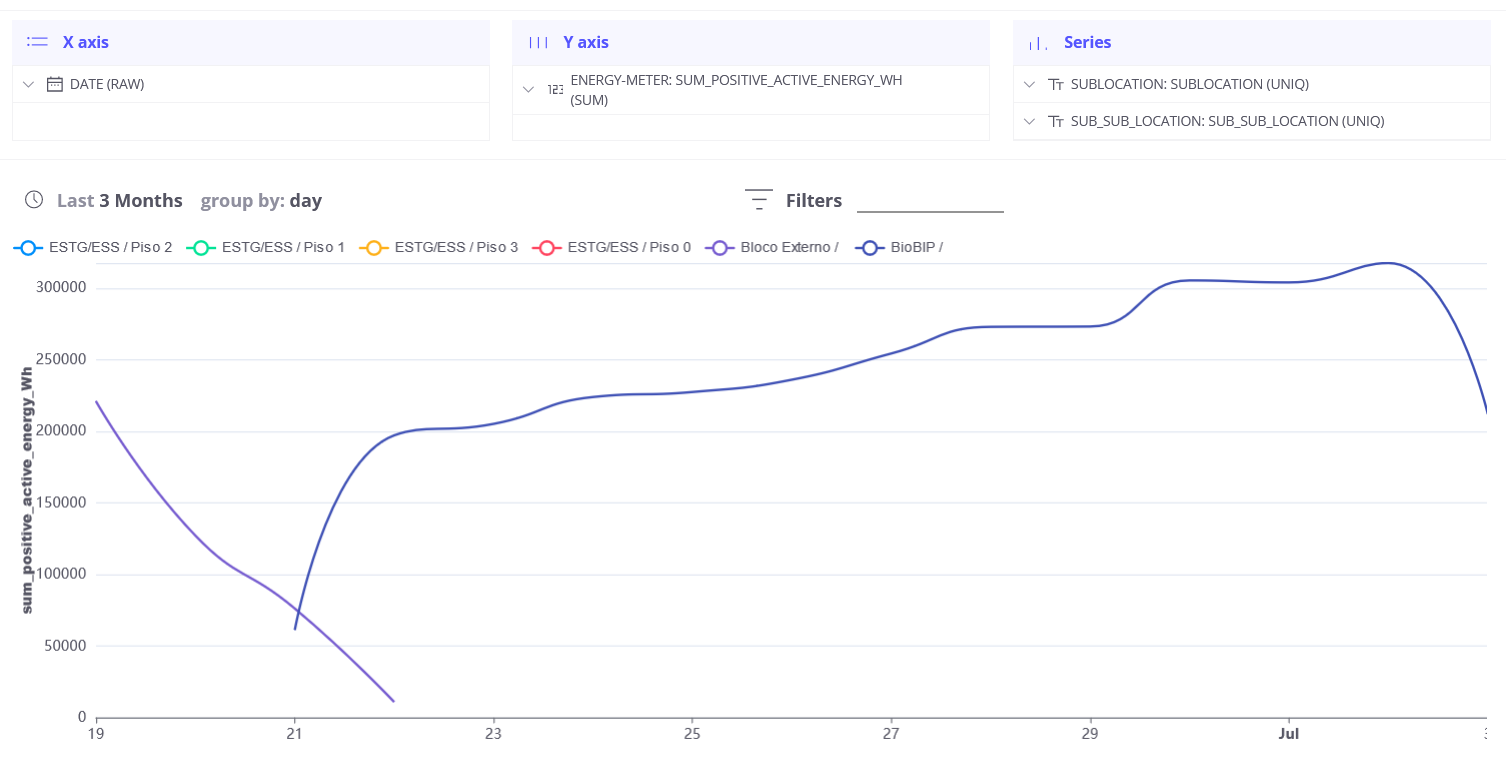This screenshot has width=1506, height=768.
Task: Click the Tt text icon beside SUBLOCATION
Action: pos(1057,84)
